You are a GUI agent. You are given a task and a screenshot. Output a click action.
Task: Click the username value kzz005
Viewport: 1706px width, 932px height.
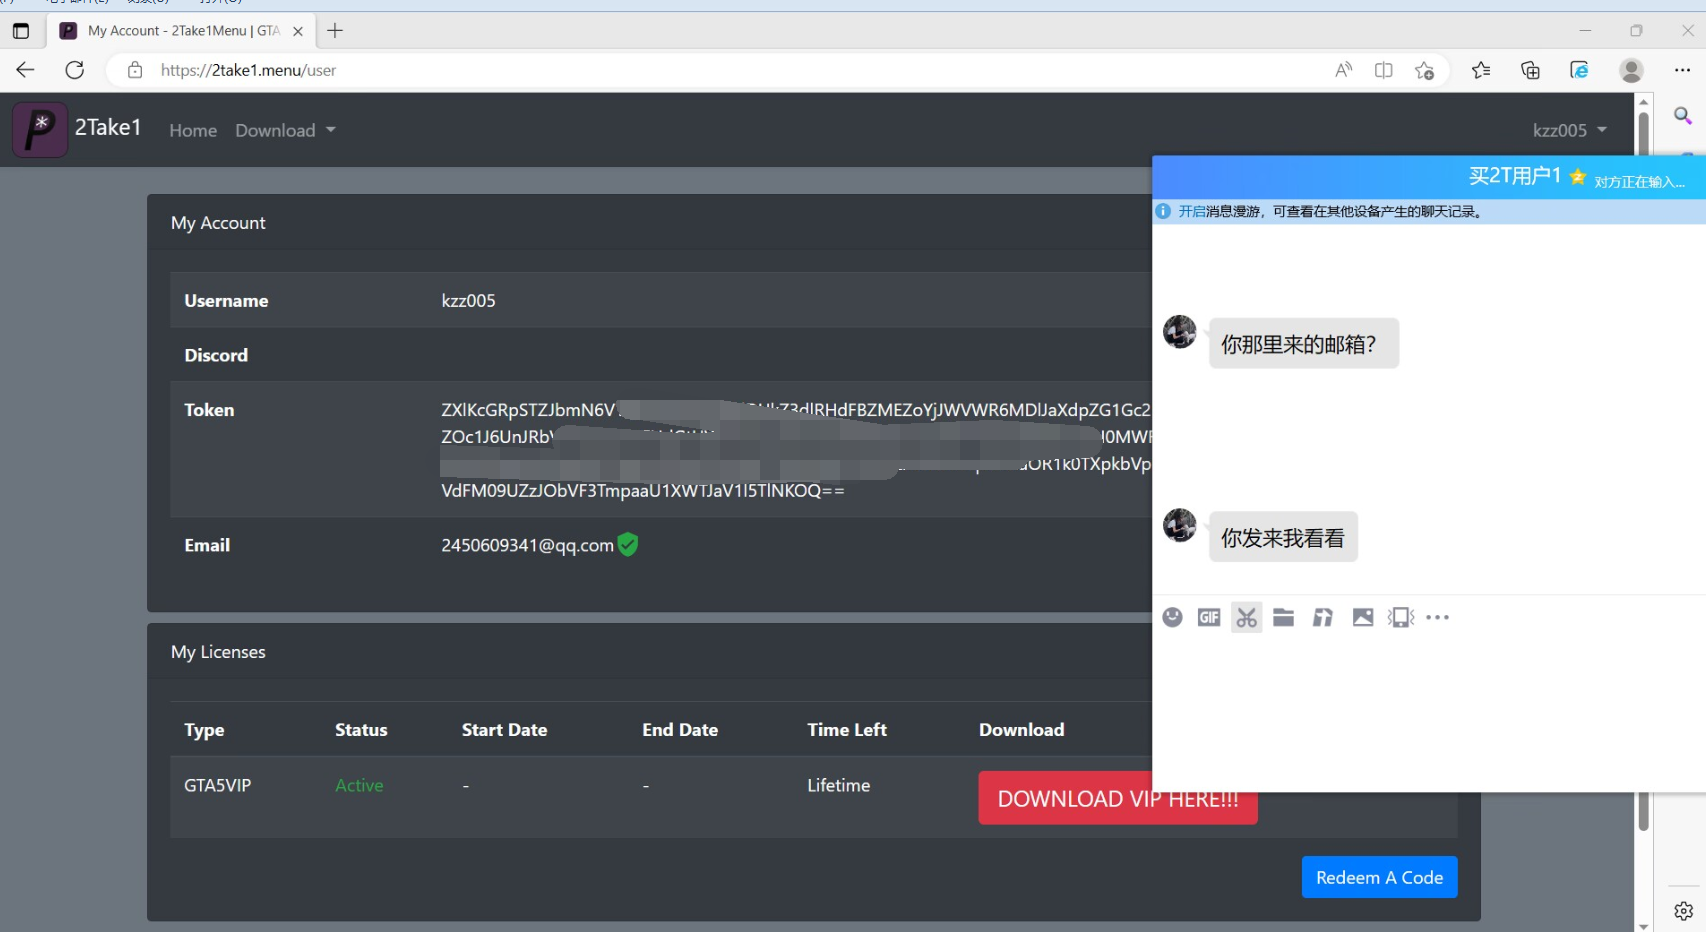coord(468,300)
